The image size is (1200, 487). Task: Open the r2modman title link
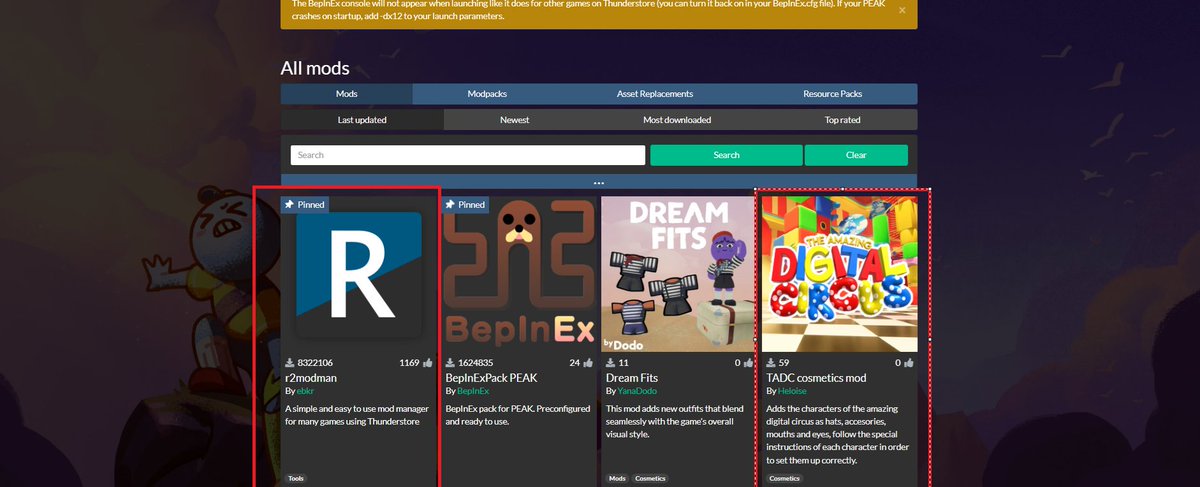coord(309,378)
